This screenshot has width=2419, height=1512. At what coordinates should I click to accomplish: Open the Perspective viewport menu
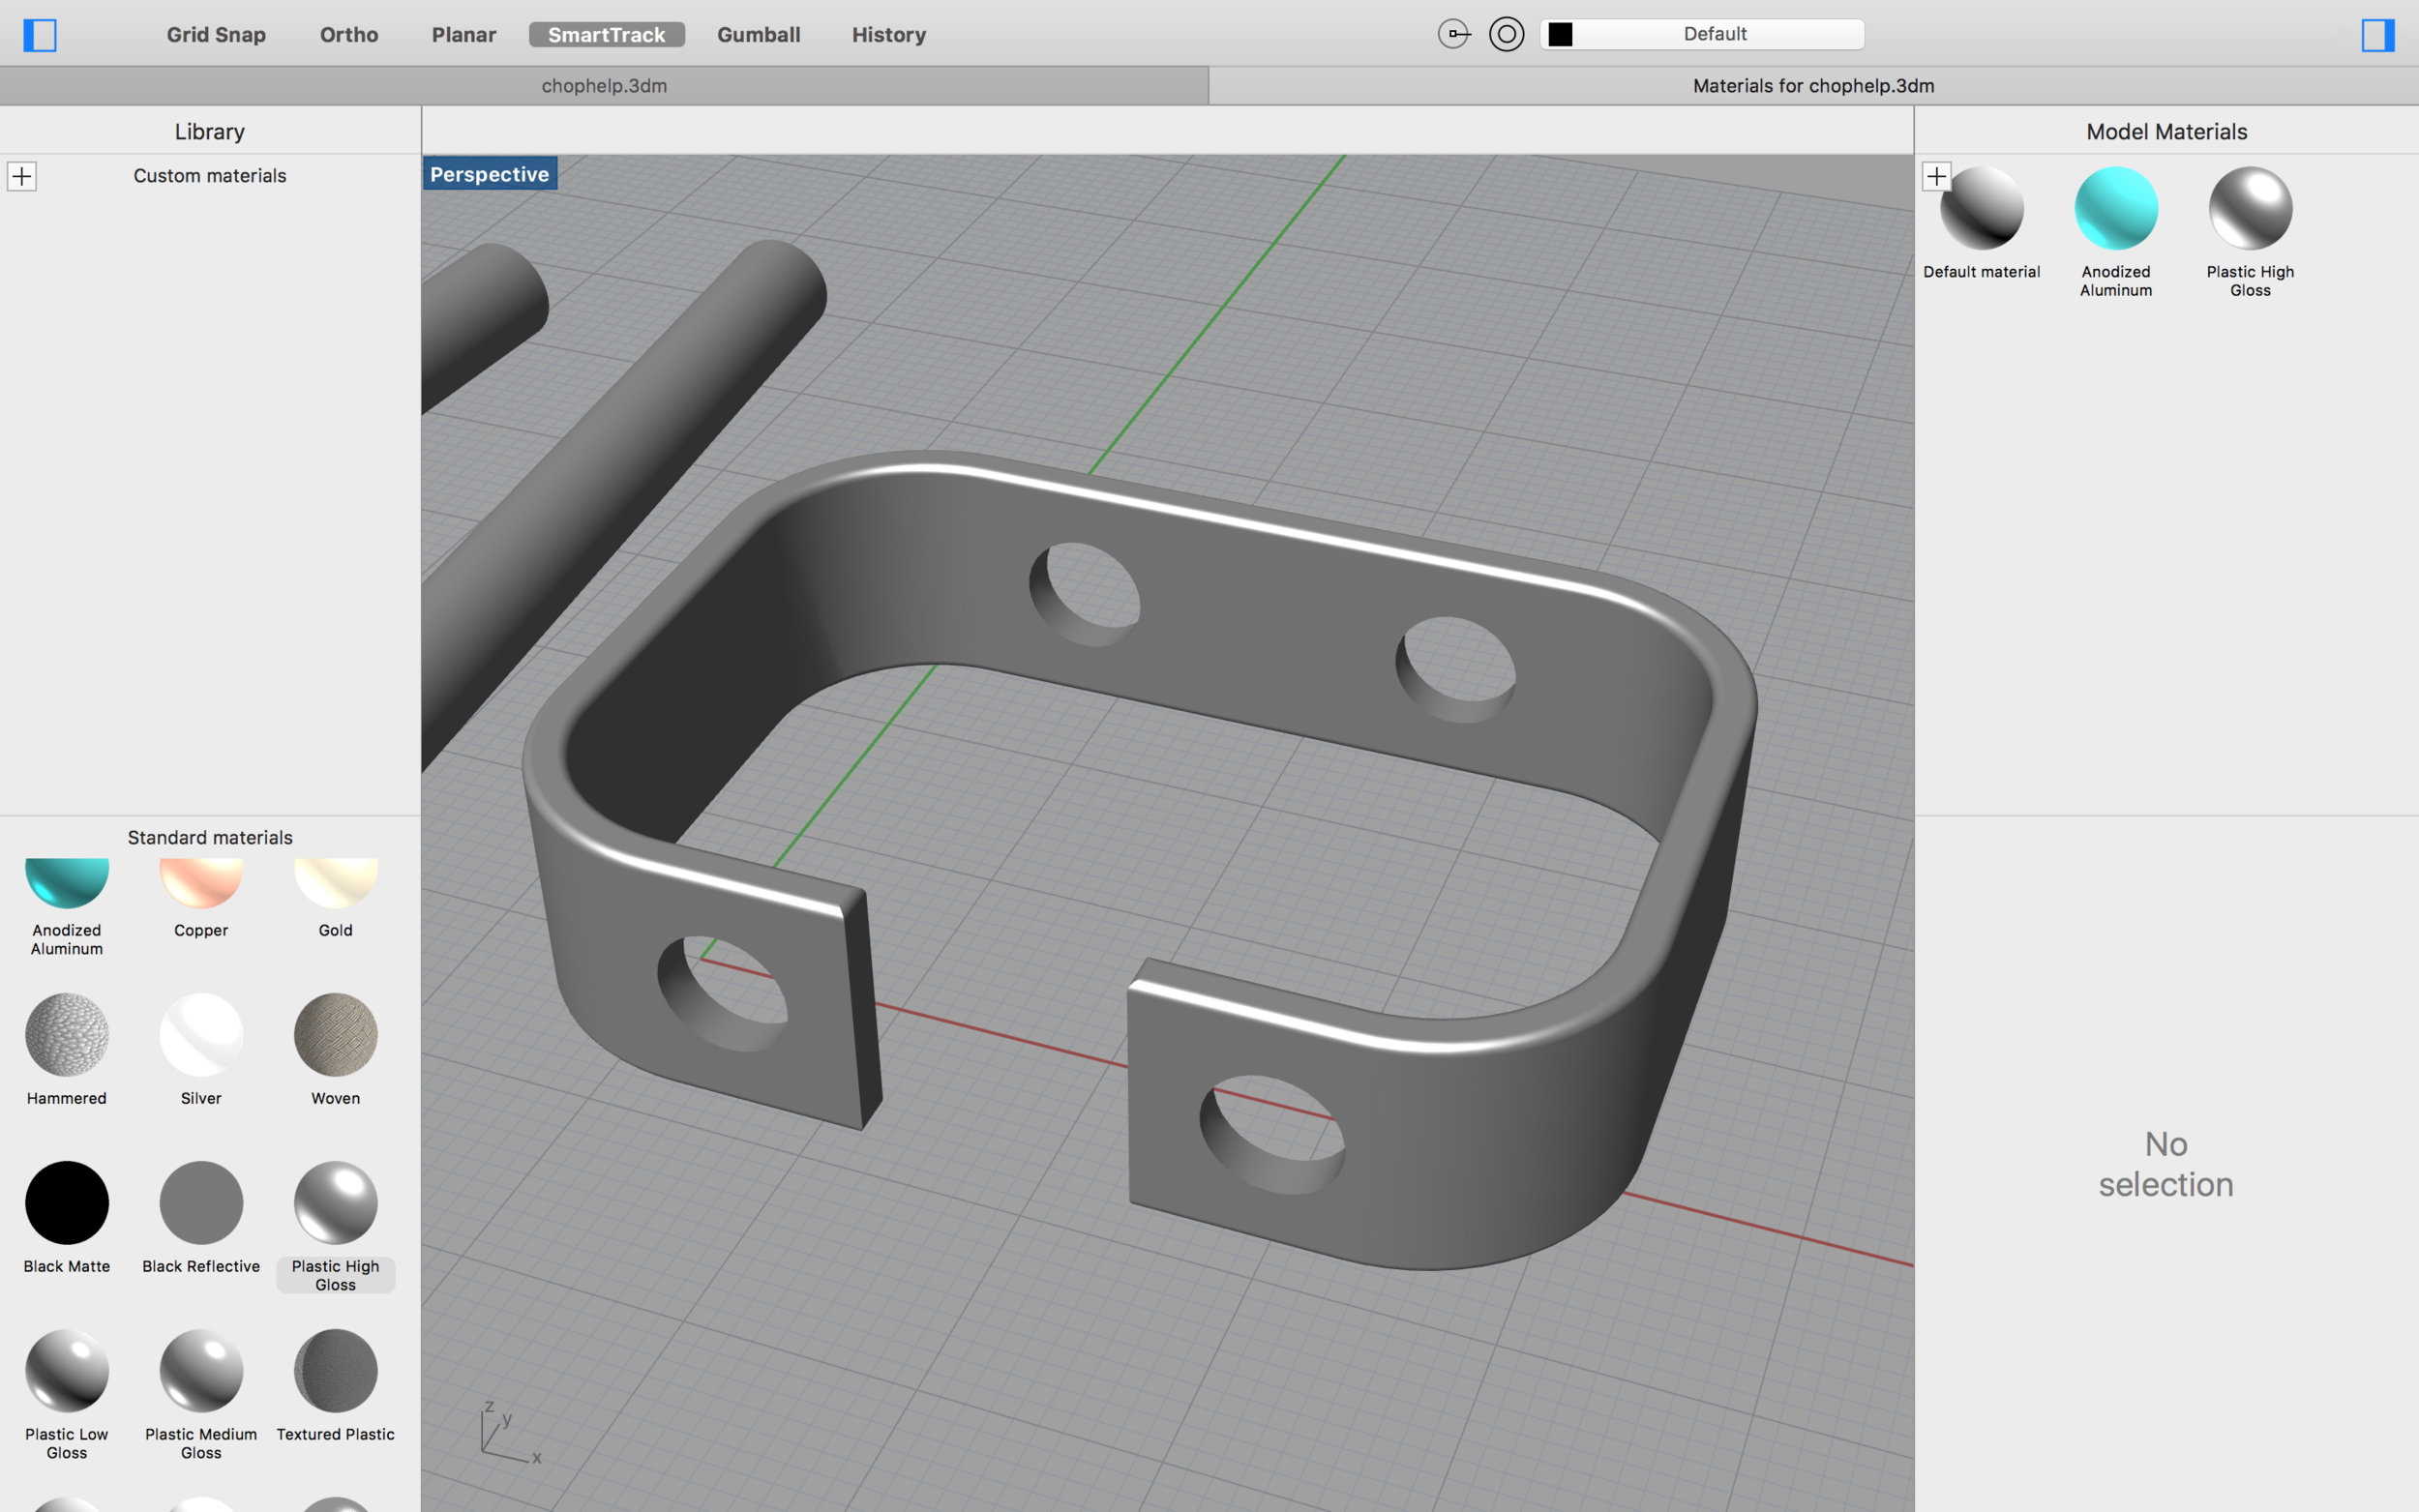(x=490, y=174)
